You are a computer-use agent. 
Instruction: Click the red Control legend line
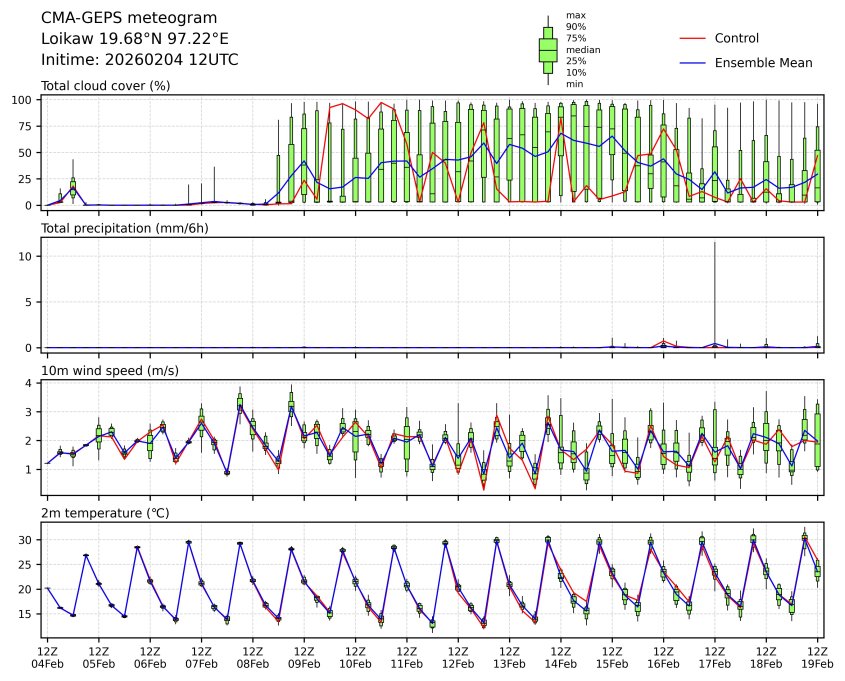693,39
